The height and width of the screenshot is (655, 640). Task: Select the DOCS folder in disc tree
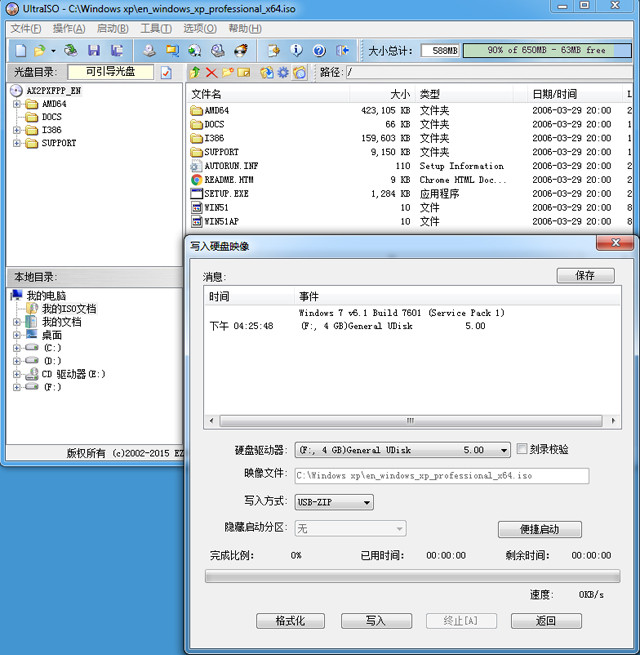tap(52, 117)
